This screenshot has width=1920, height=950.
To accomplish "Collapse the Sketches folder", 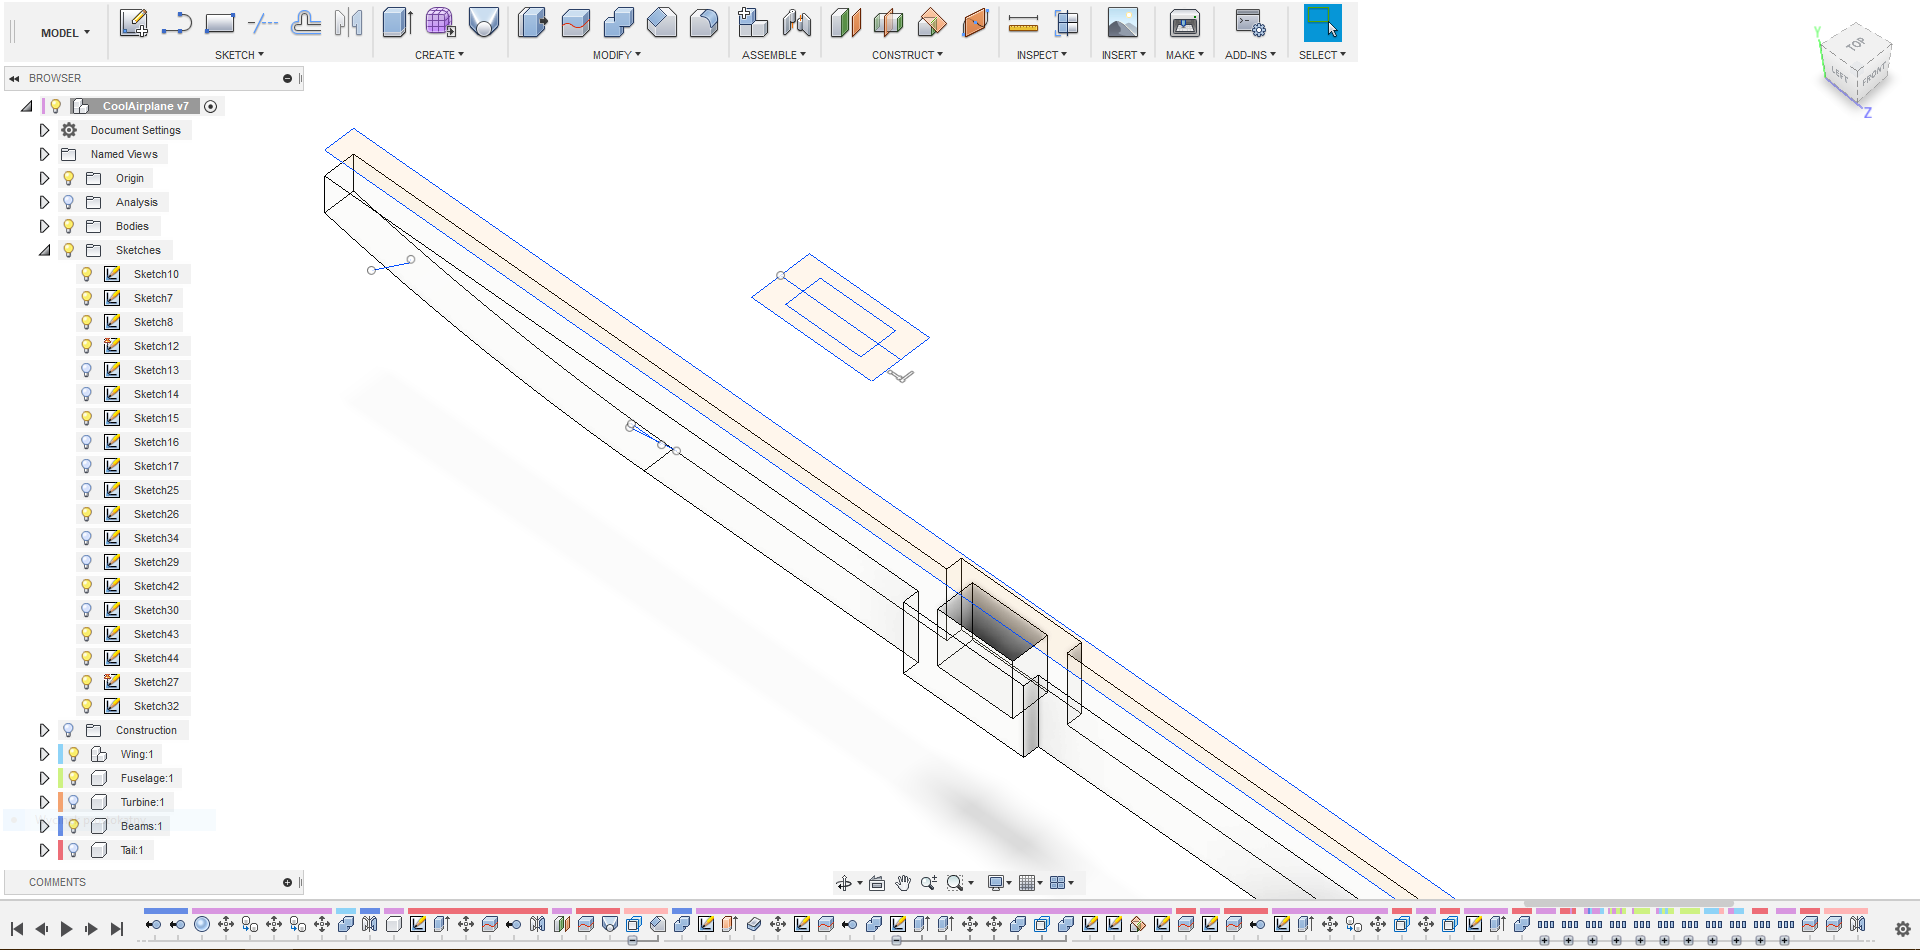I will (44, 250).
